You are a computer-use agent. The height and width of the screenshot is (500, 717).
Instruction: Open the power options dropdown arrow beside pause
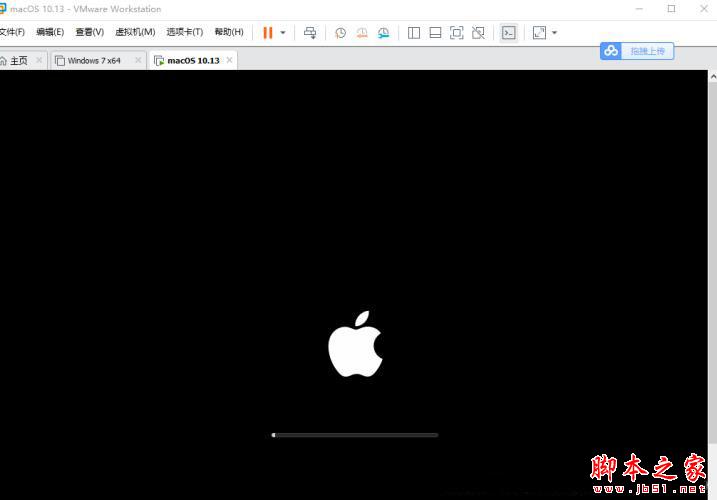283,32
